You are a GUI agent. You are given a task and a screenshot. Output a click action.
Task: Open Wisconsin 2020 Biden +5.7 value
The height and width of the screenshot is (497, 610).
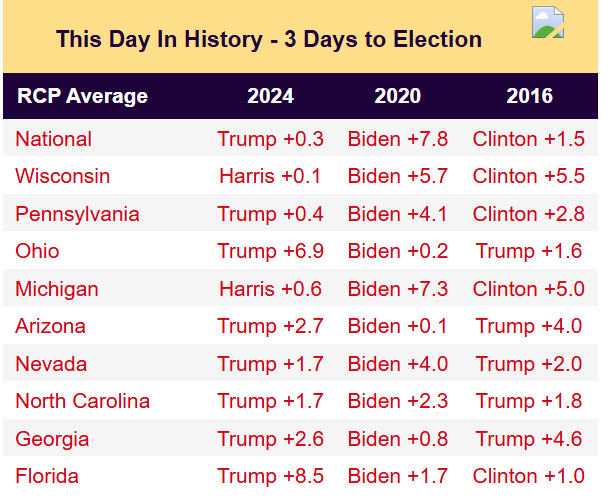click(x=398, y=176)
